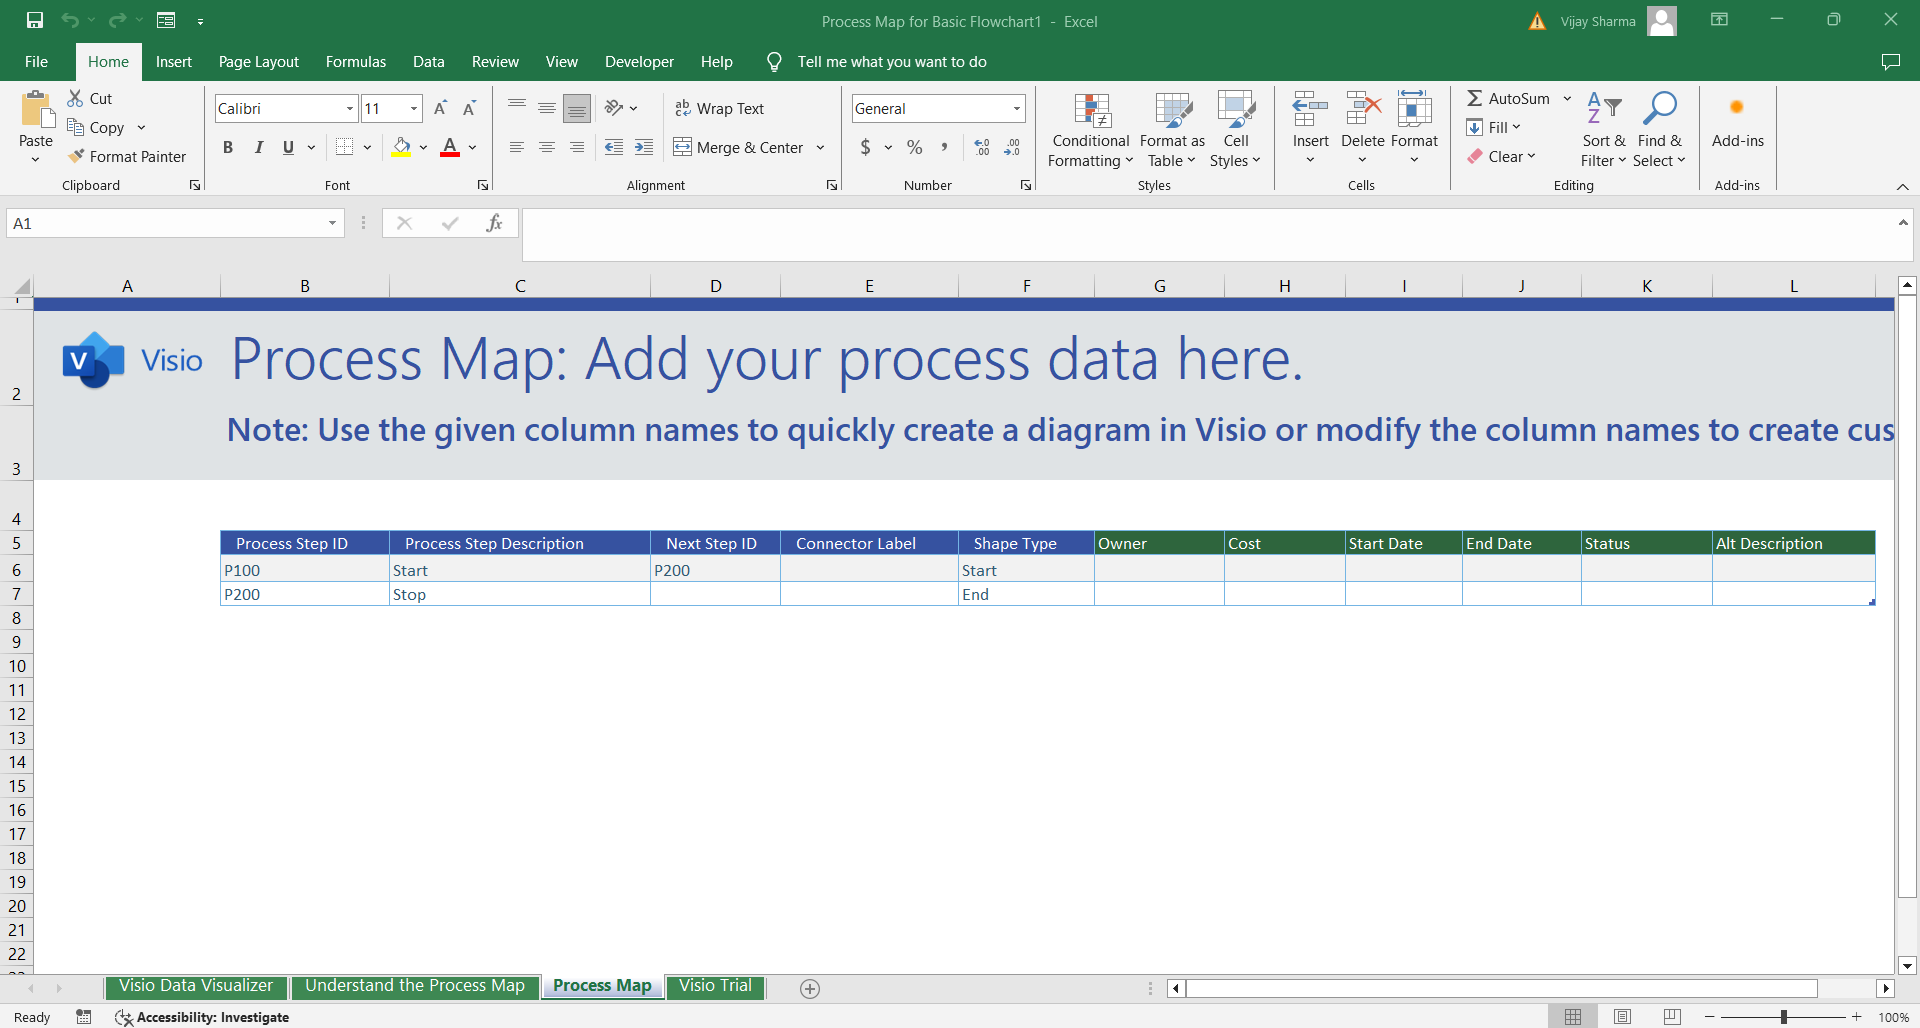Apply the yellow fill color
The width and height of the screenshot is (1920, 1028).
[x=401, y=147]
